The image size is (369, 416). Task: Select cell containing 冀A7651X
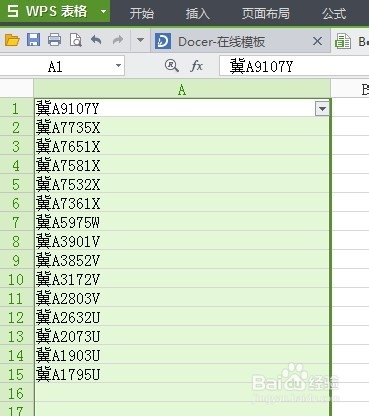pos(182,146)
